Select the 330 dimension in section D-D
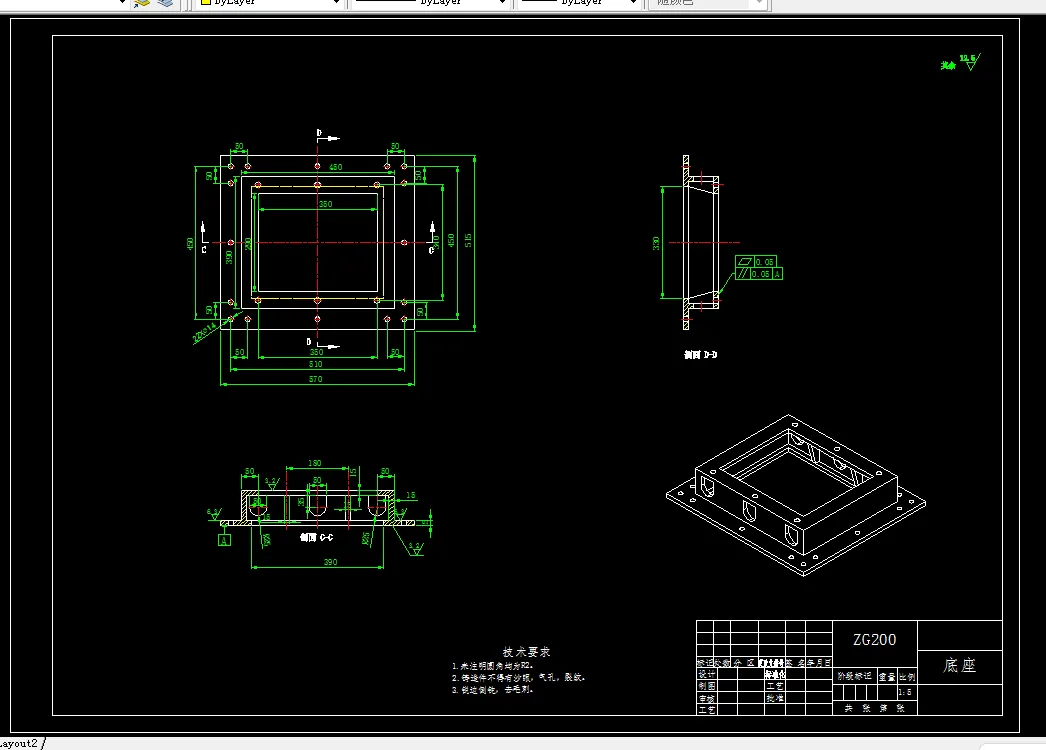 (x=656, y=244)
